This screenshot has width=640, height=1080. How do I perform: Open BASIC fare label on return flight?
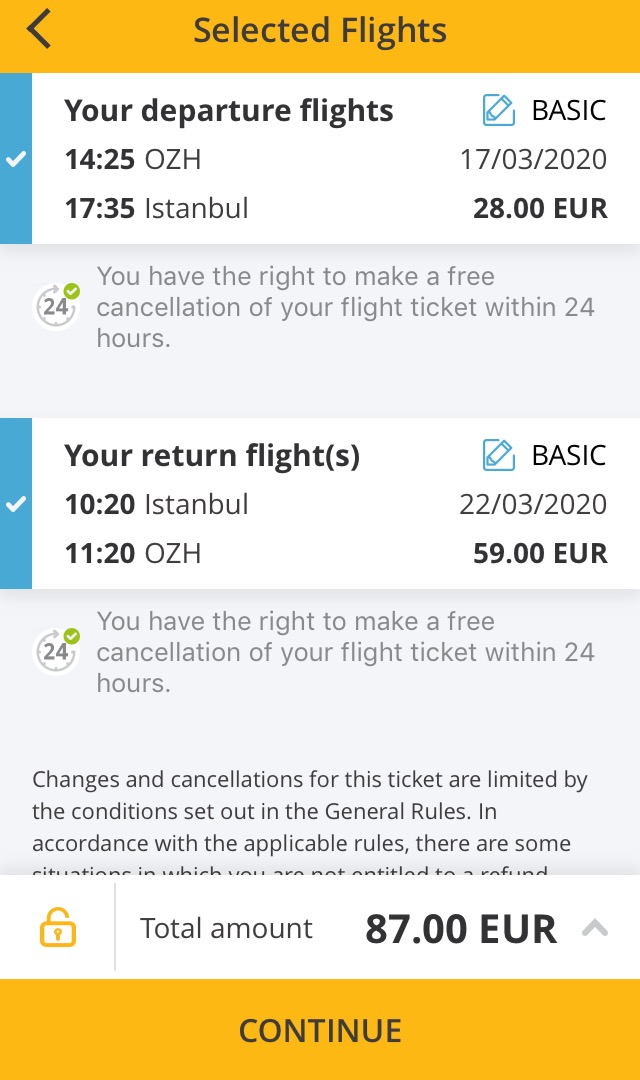pos(569,455)
